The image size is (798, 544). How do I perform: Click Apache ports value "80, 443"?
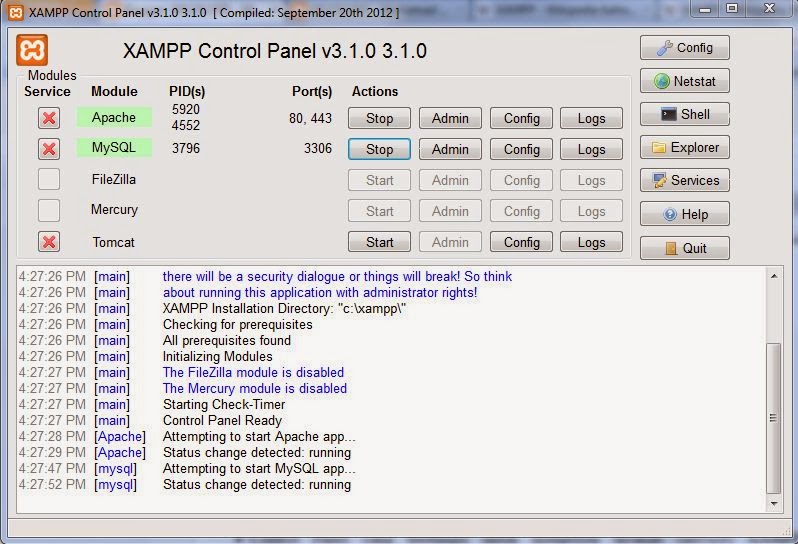pos(310,119)
